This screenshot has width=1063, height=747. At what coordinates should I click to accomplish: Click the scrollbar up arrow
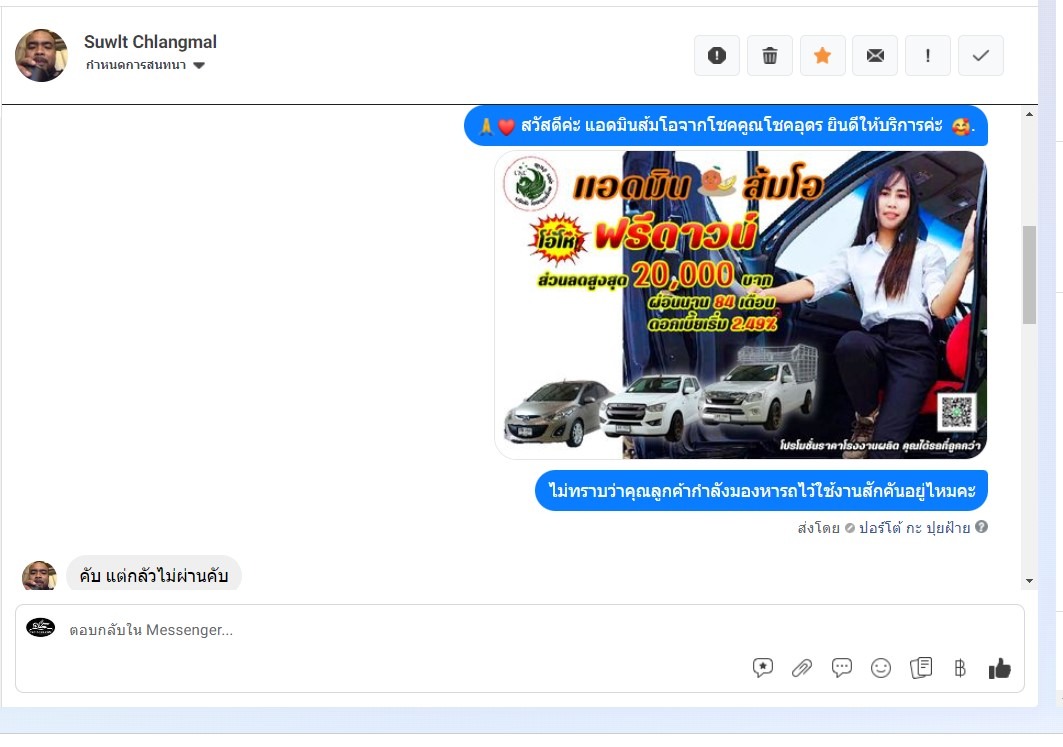1029,114
